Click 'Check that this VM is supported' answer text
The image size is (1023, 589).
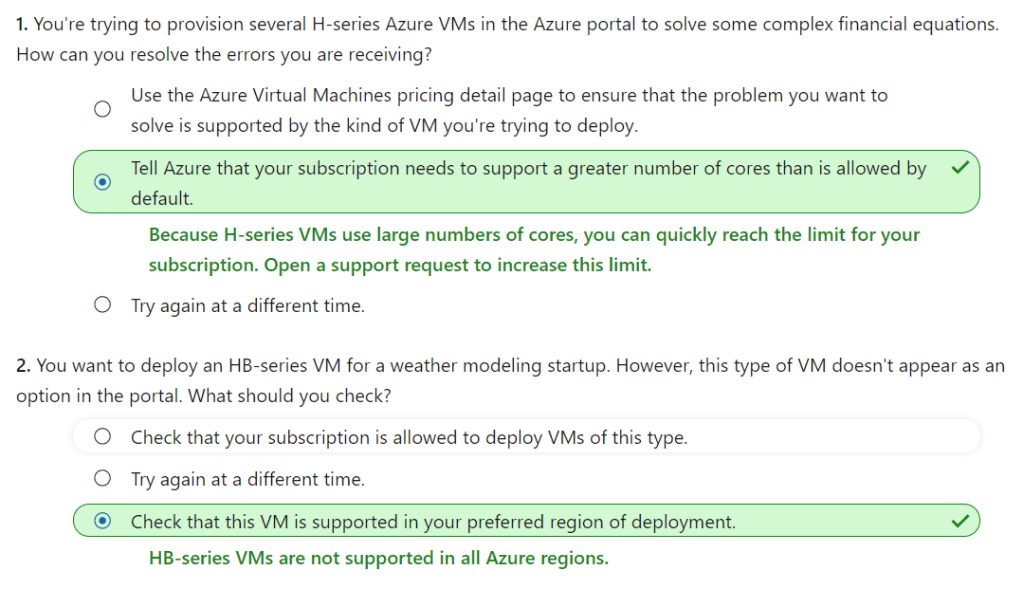[x=432, y=522]
